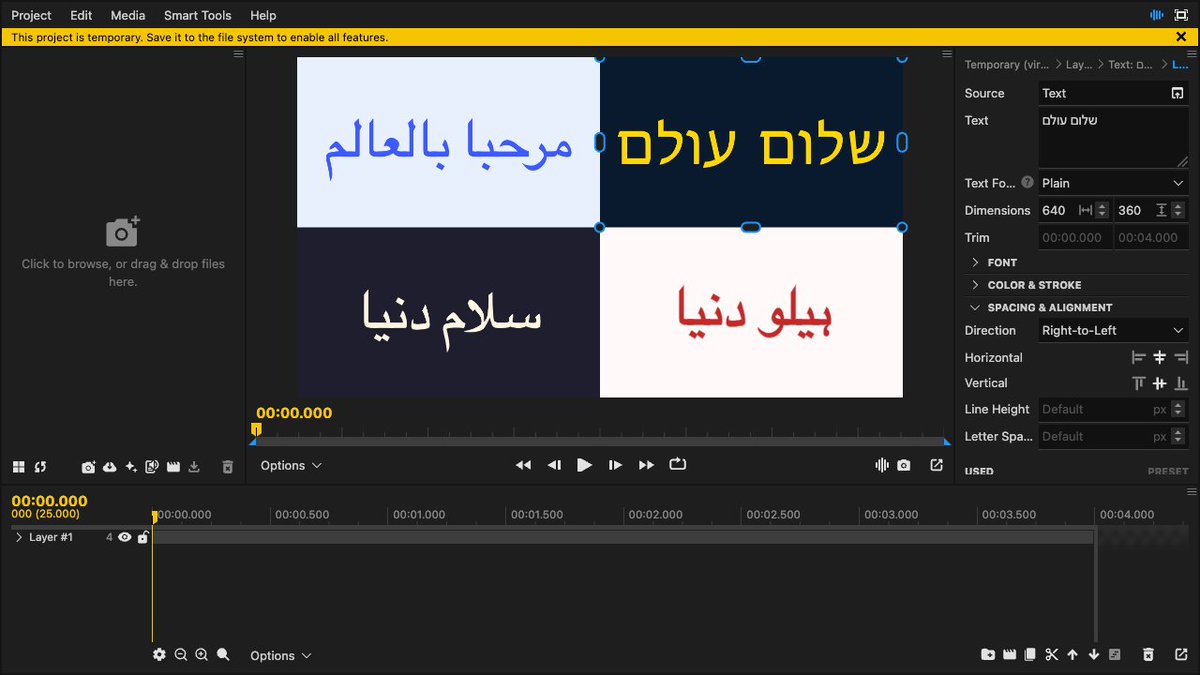
Task: Step back one frame
Action: coord(554,465)
